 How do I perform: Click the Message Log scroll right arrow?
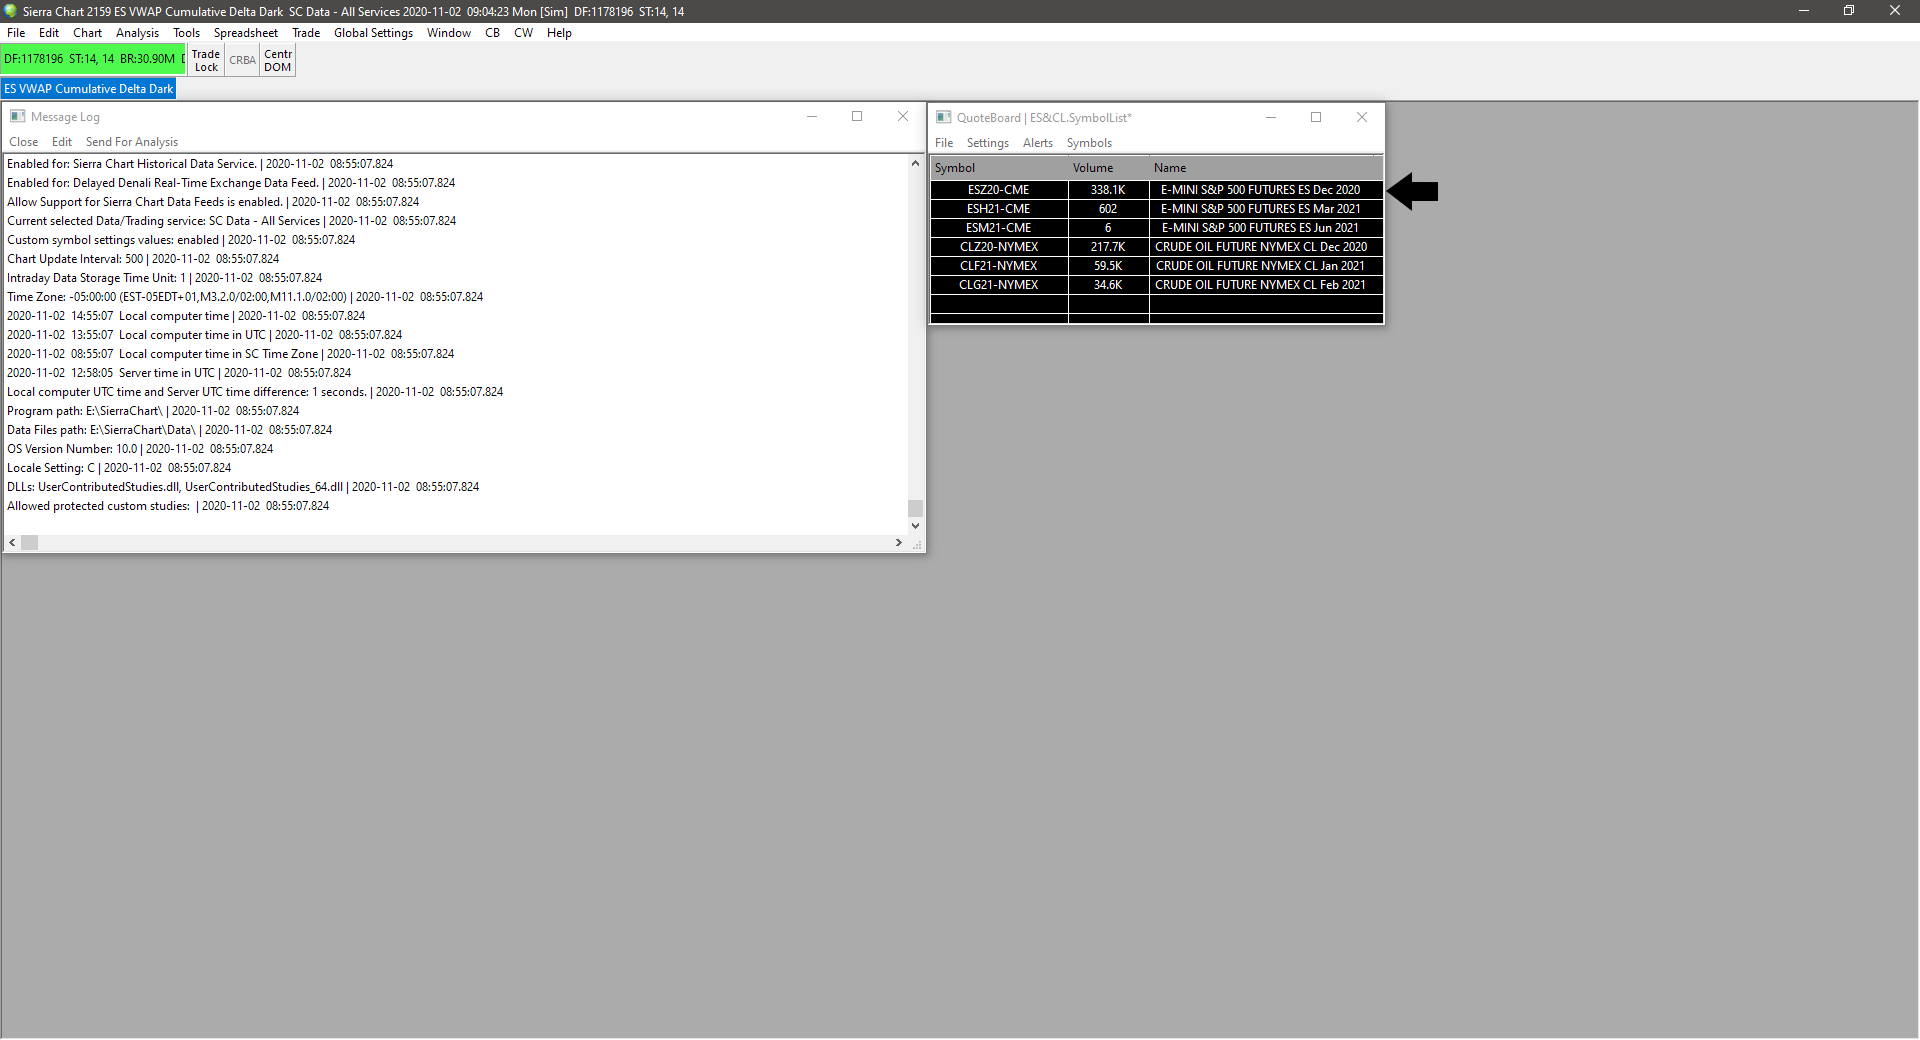899,543
